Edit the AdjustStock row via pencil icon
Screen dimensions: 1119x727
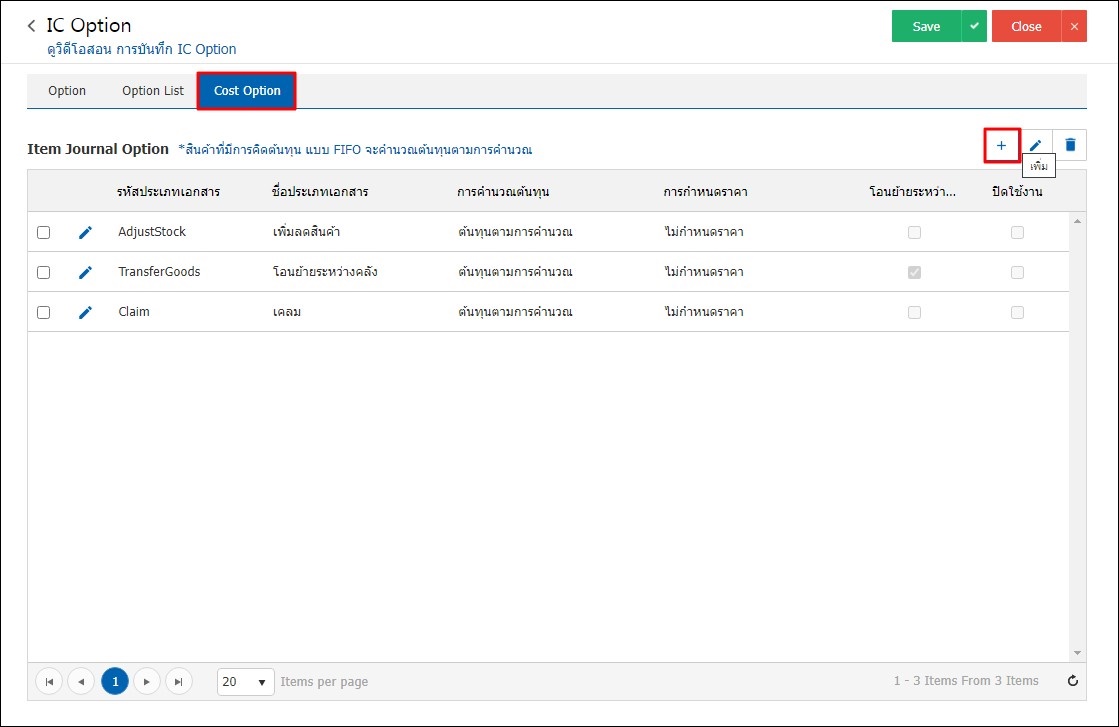[85, 232]
